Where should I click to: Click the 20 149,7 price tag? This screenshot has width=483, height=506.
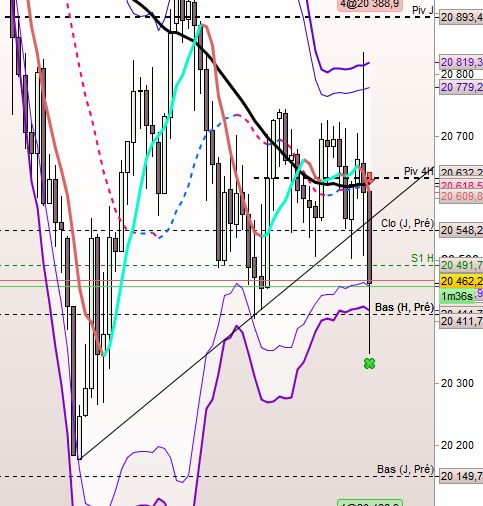point(461,476)
